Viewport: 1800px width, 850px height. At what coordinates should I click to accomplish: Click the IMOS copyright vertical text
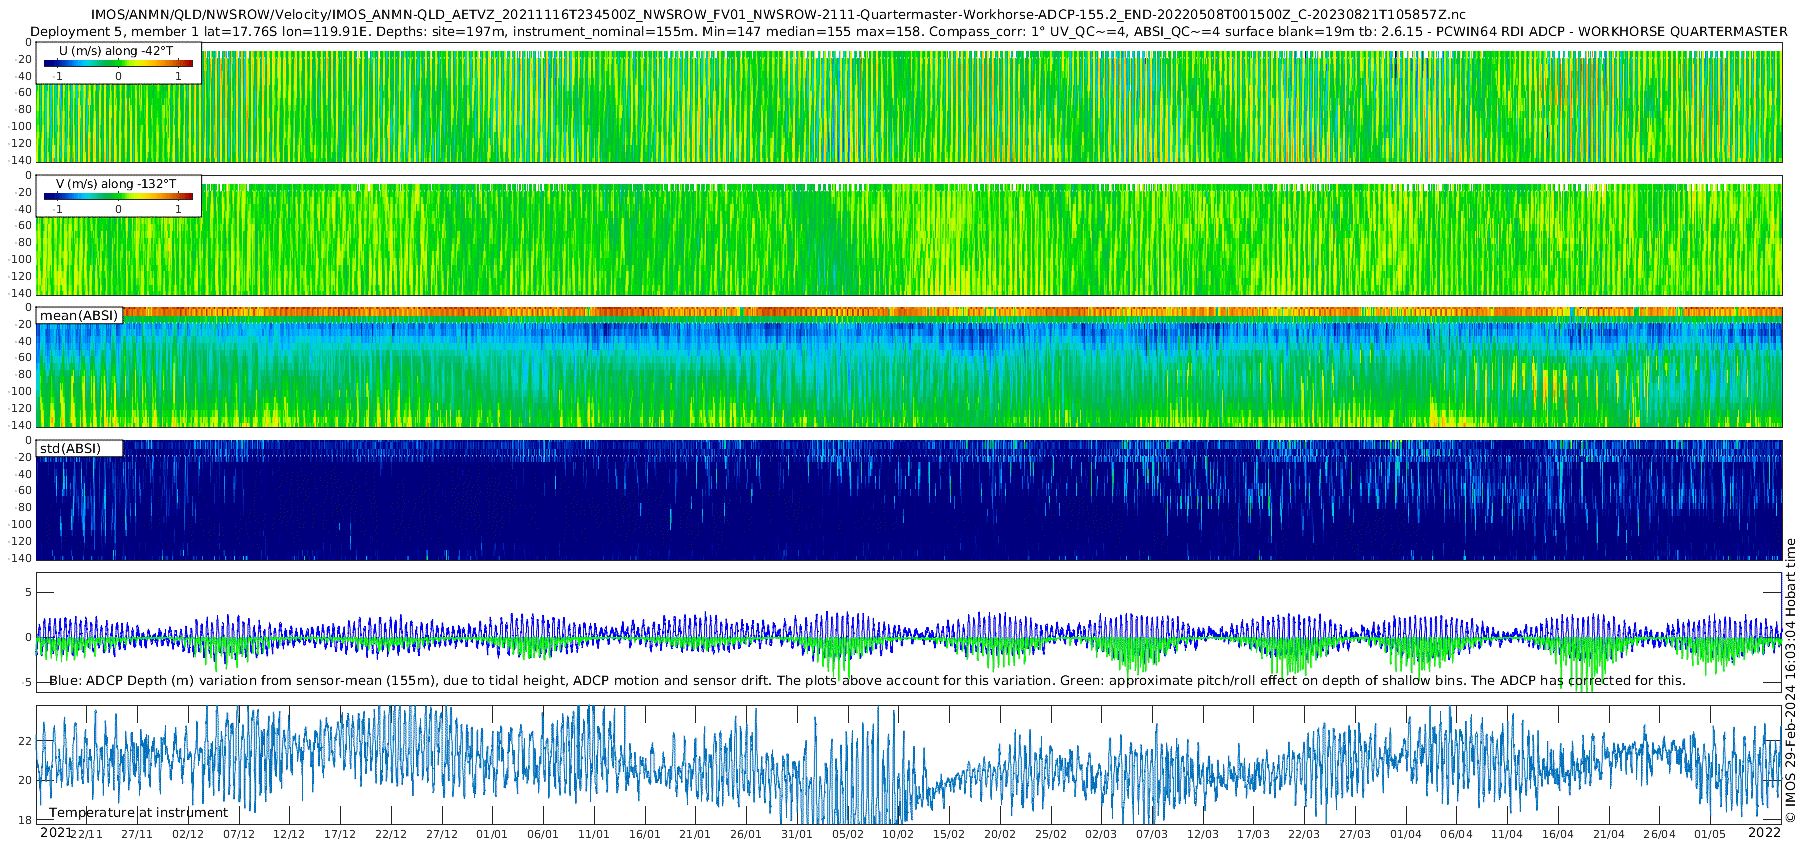click(1790, 680)
